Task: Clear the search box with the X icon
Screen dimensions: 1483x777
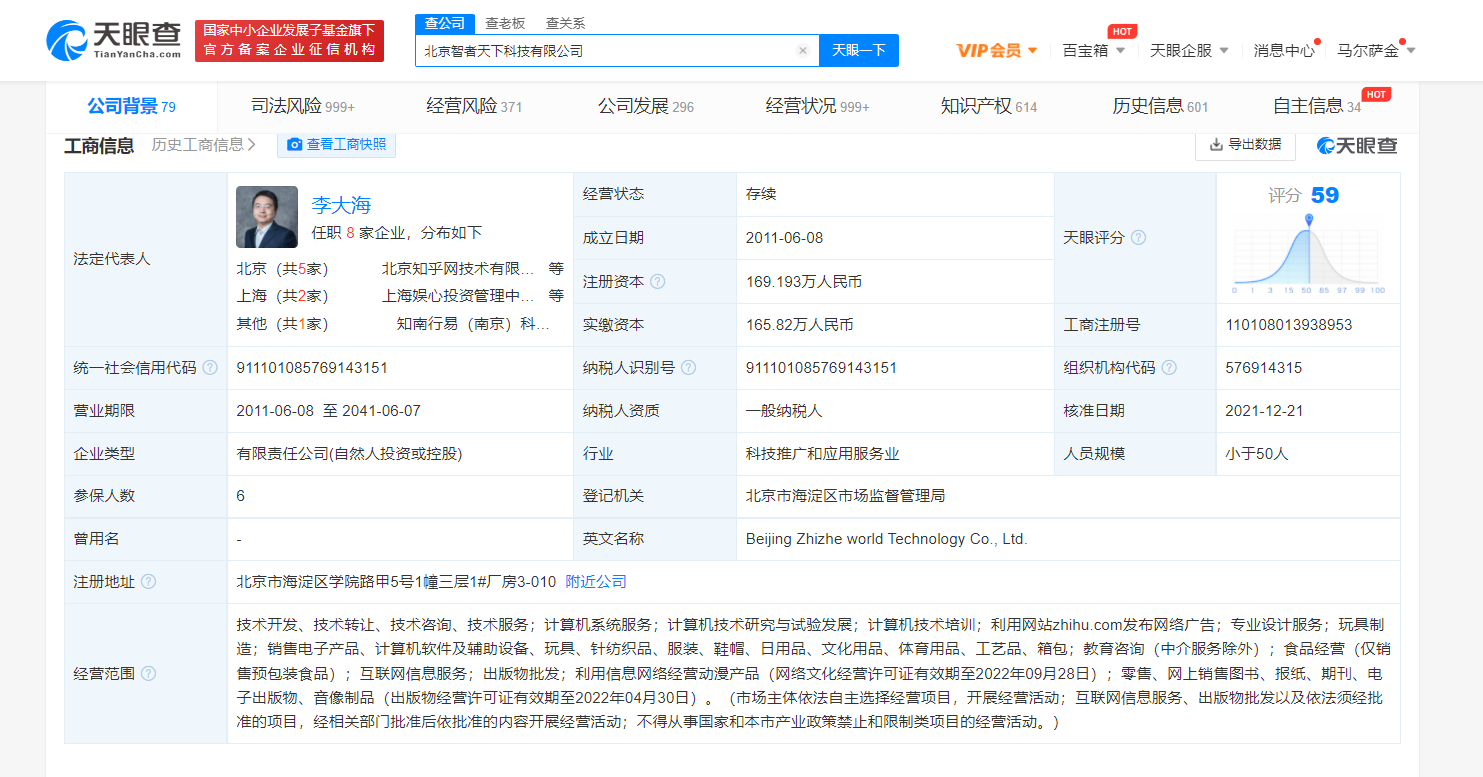Action: click(802, 51)
